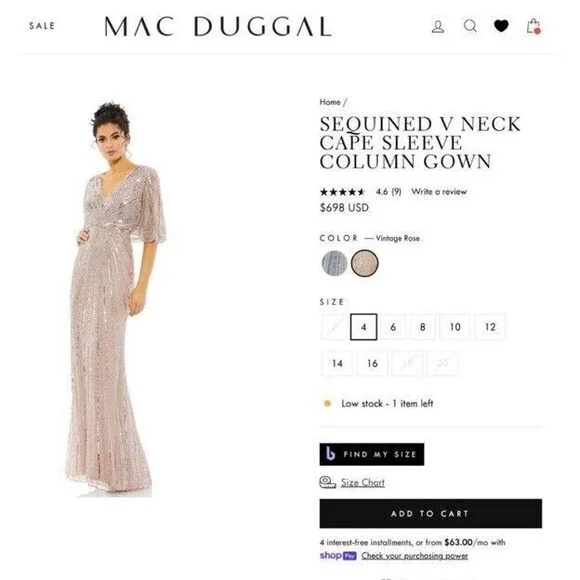580x580 pixels.
Task: Open the Write a review link
Action: point(439,192)
